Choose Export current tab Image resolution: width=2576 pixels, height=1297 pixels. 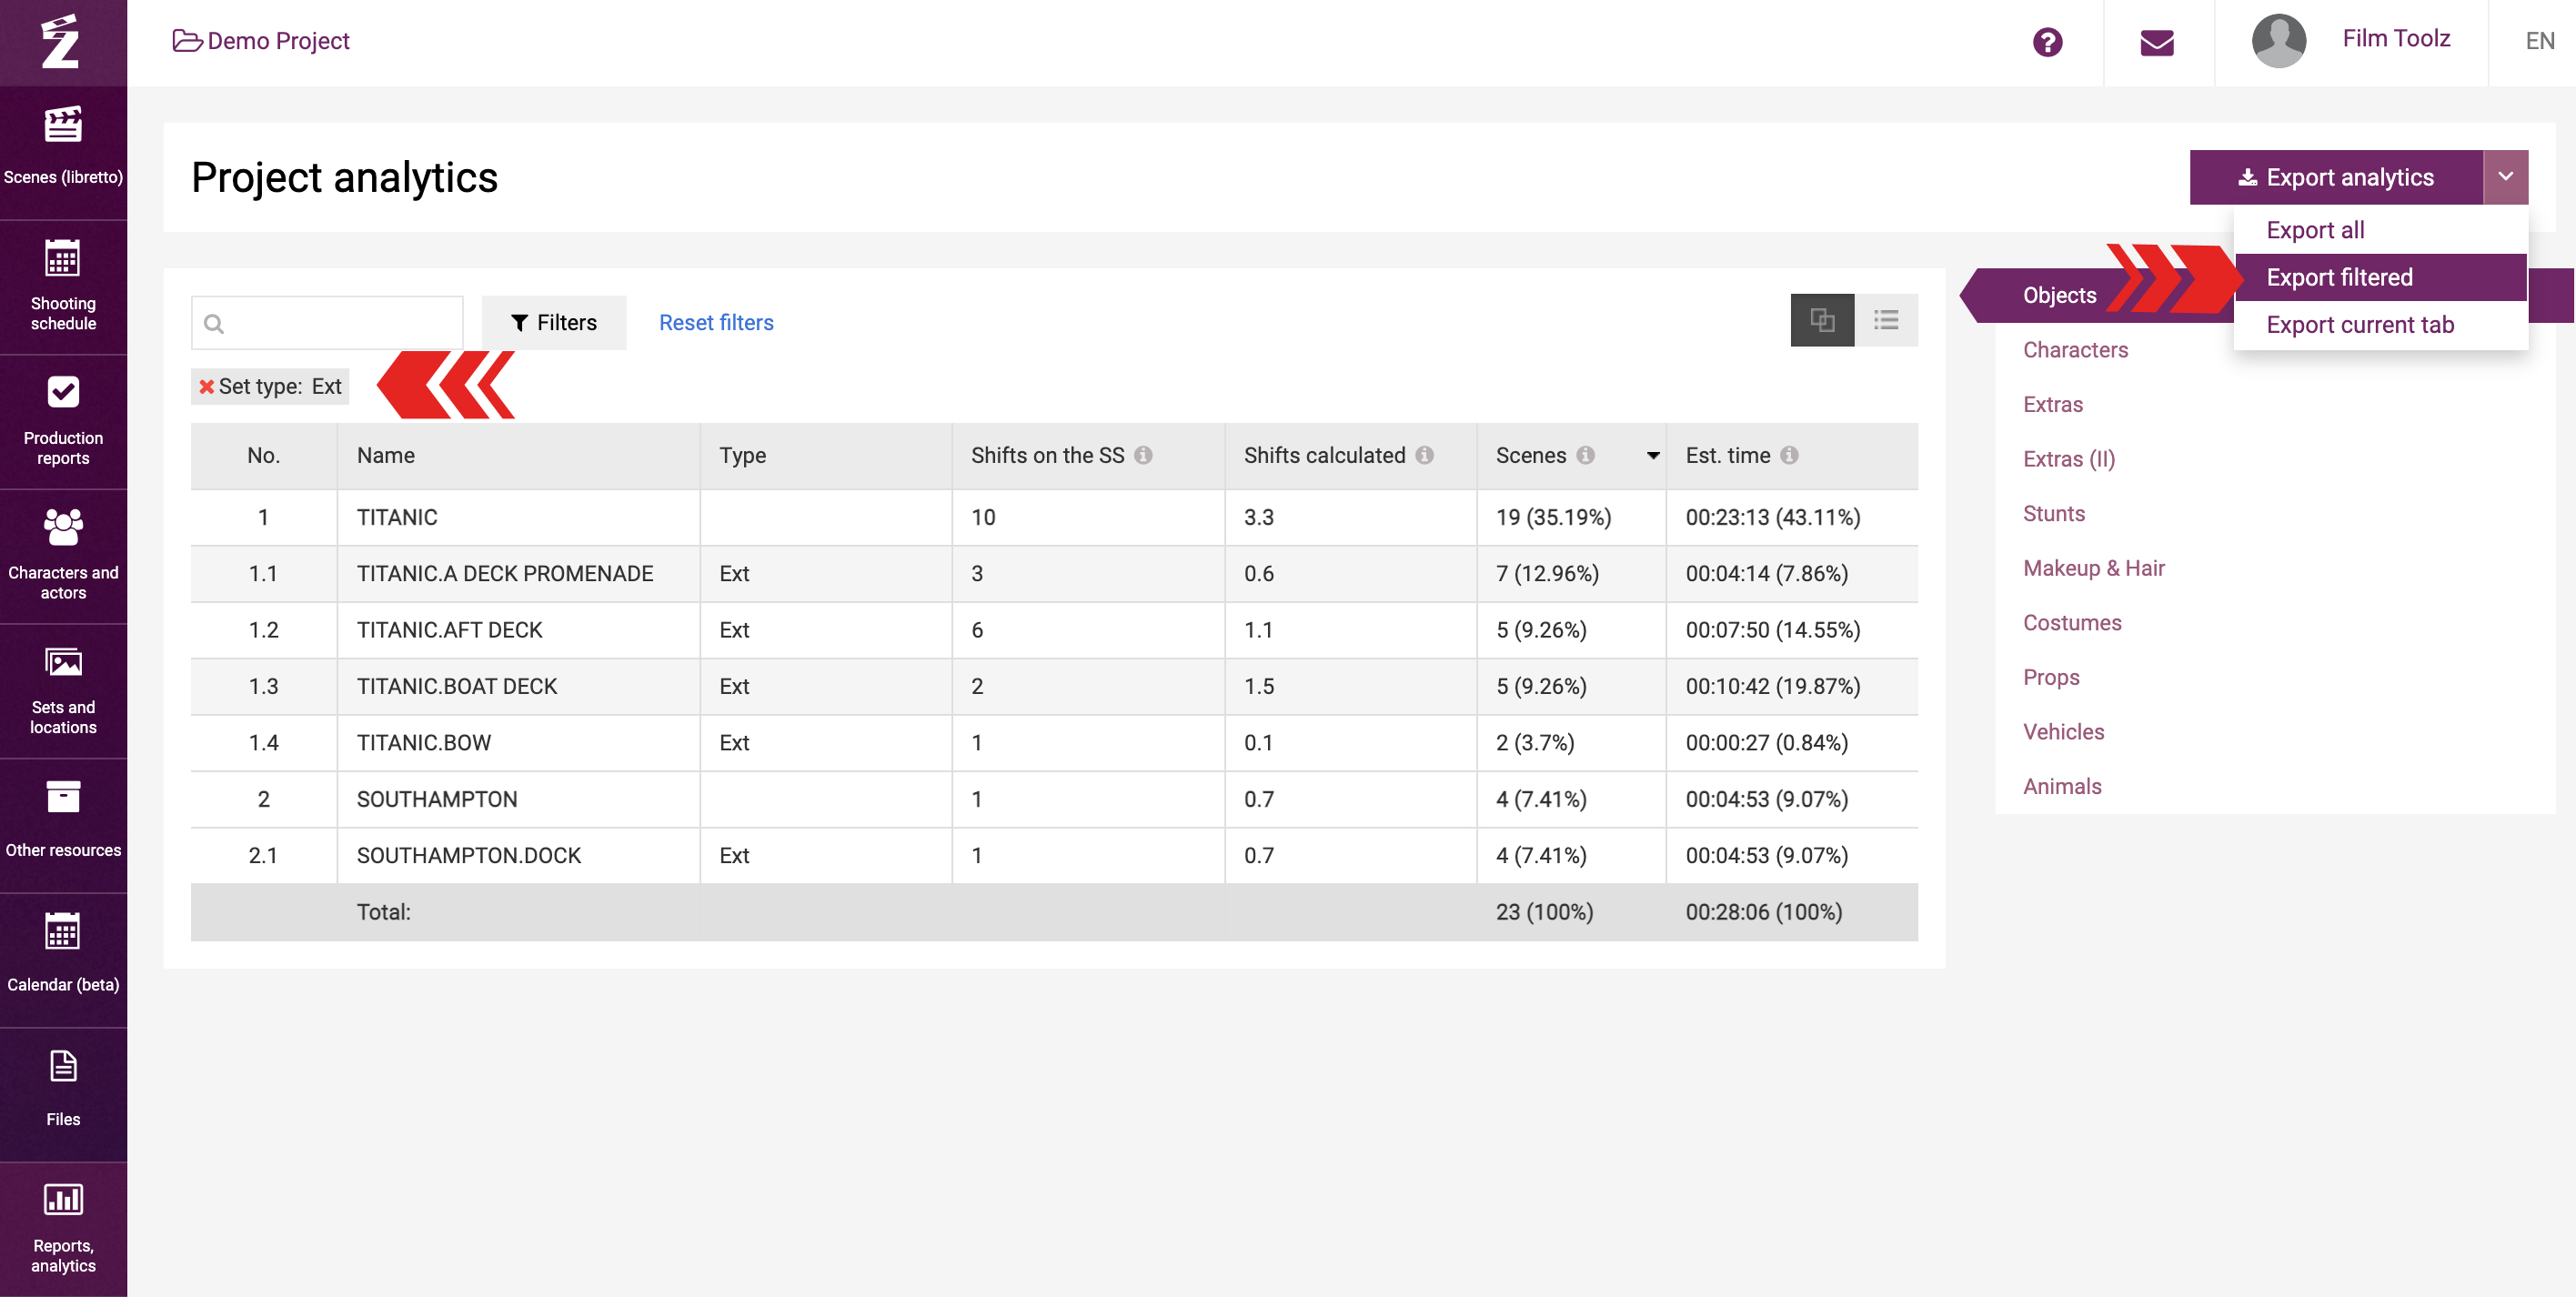coord(2380,325)
